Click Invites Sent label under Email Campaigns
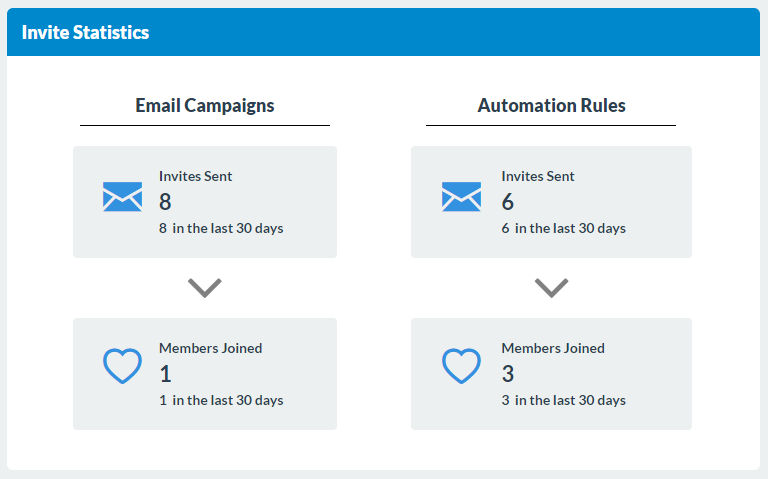 pos(195,176)
